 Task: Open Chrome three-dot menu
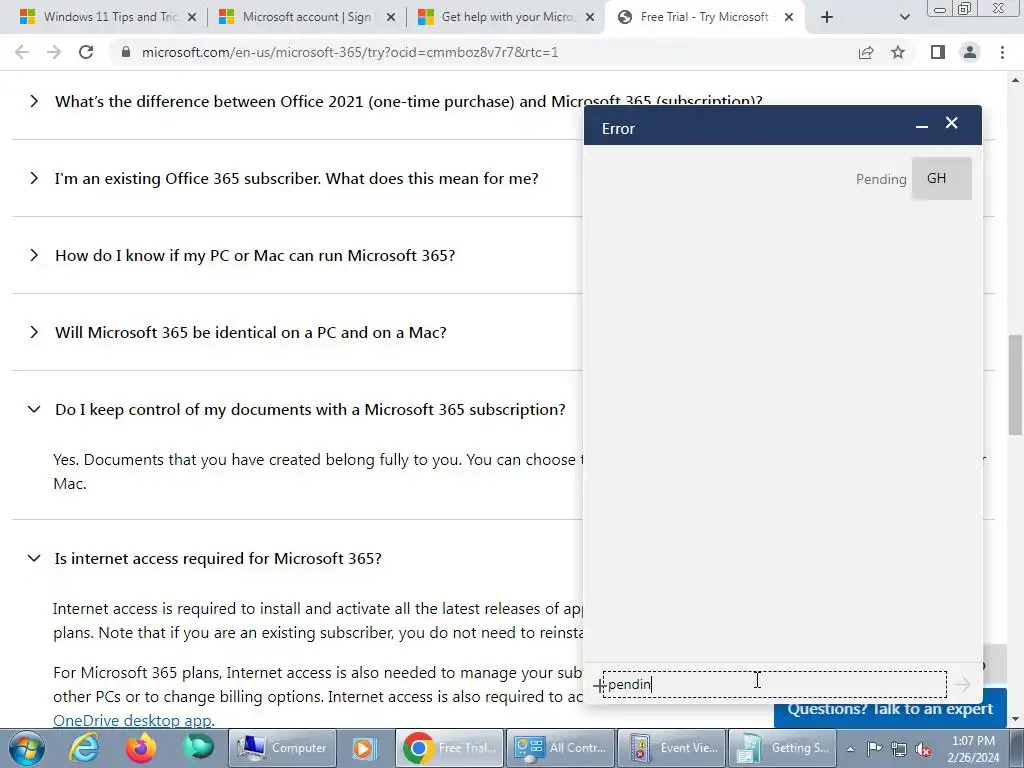pos(1002,52)
